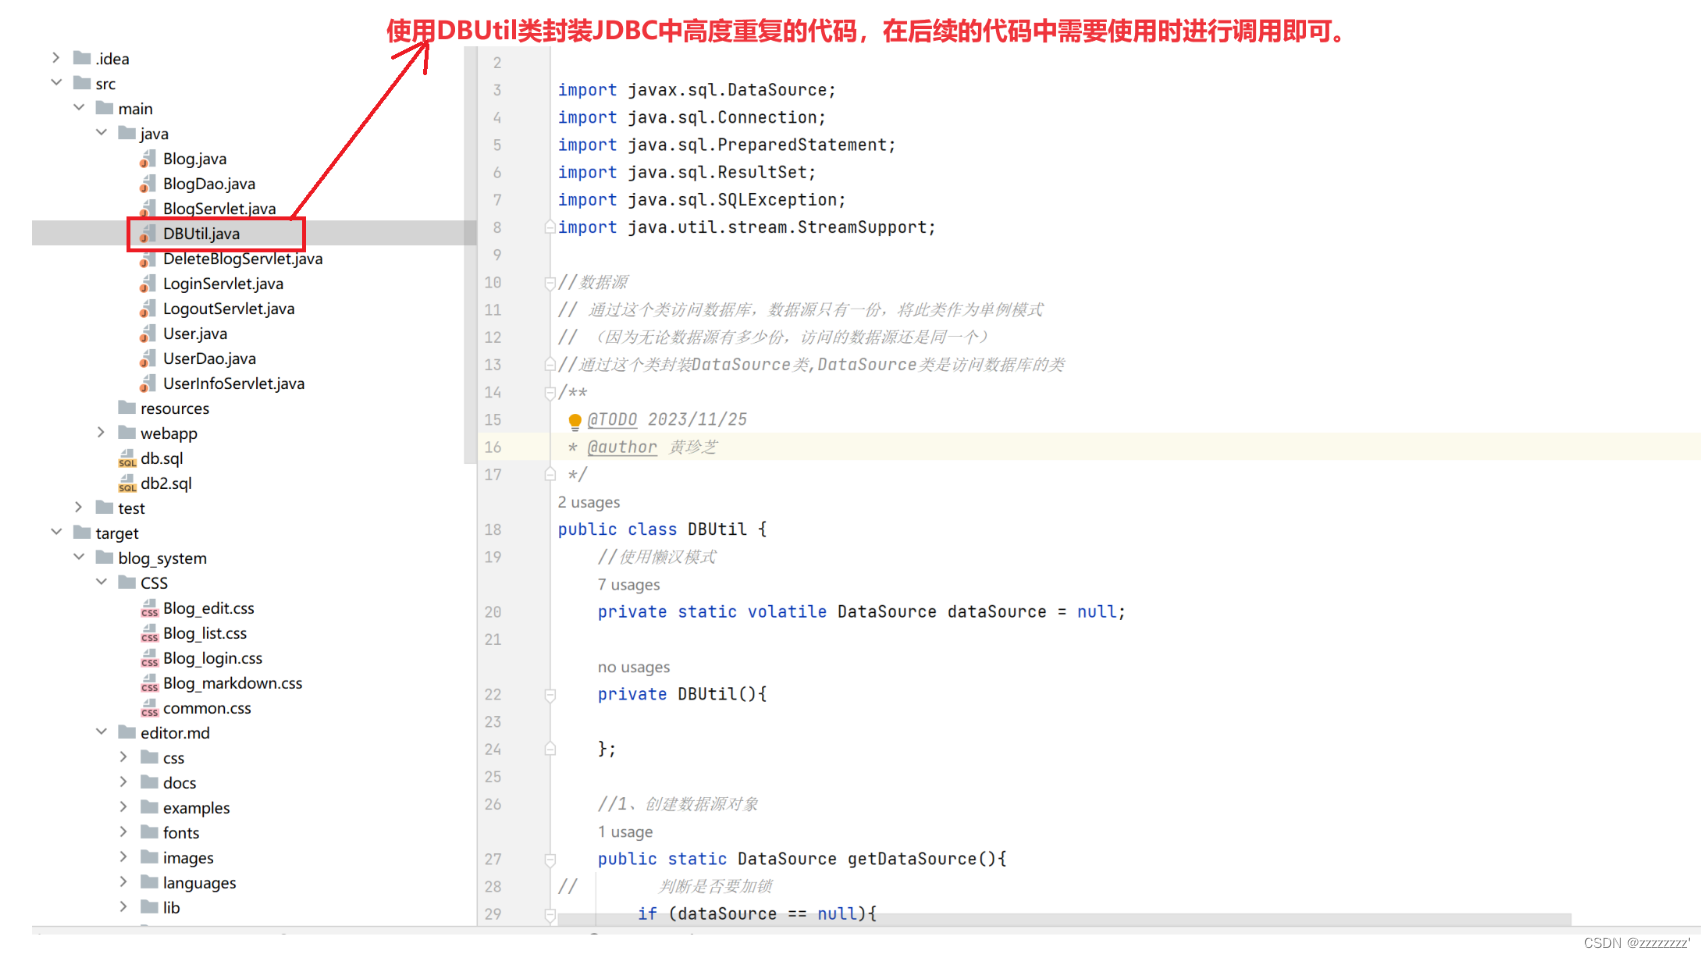Image resolution: width=1705 pixels, height=958 pixels.
Task: Click the yellow lightbulb intention icon
Action: 575,421
